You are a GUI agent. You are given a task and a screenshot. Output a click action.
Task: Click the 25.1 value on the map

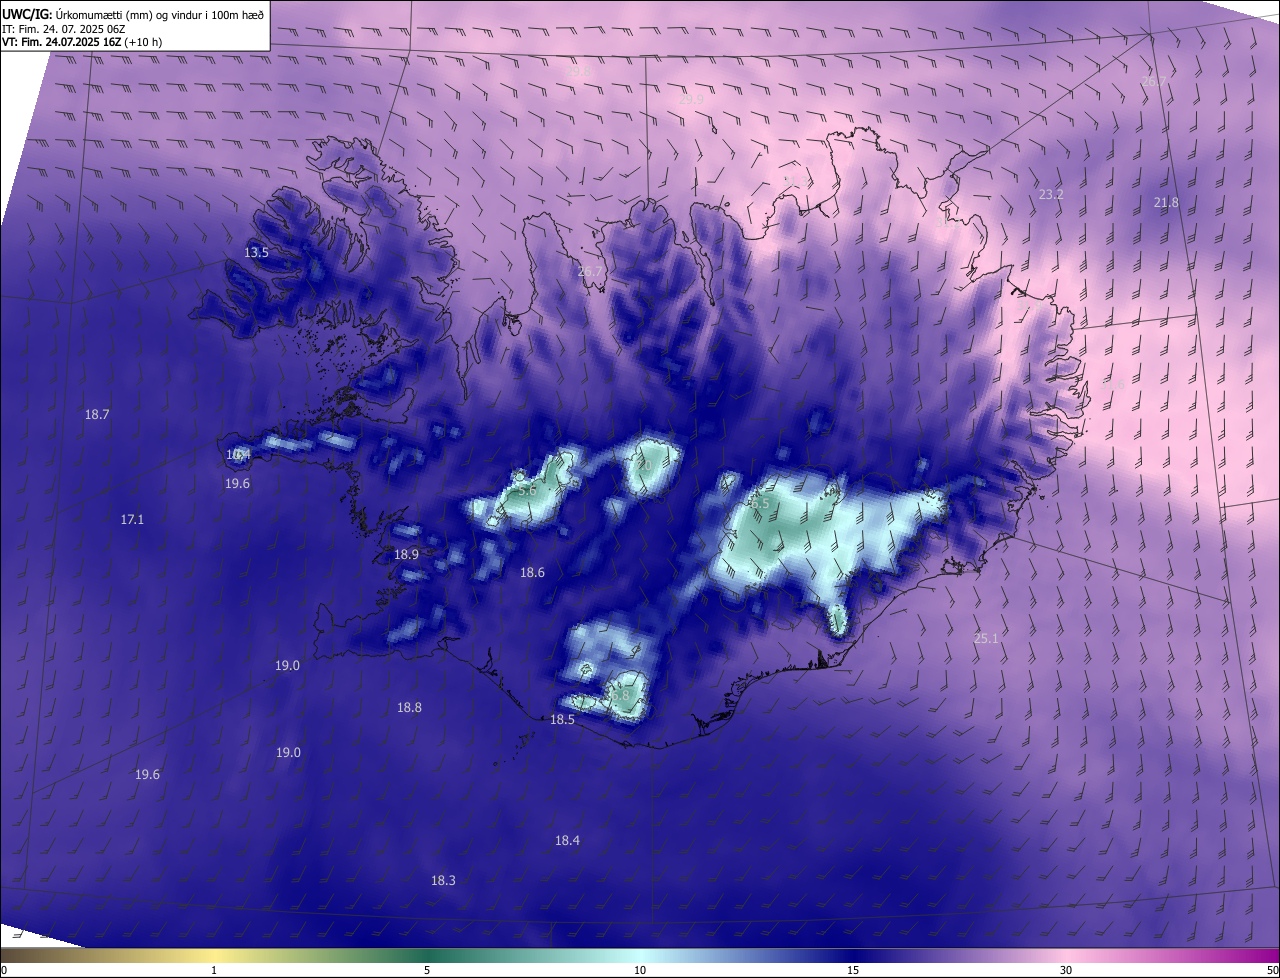(x=986, y=638)
